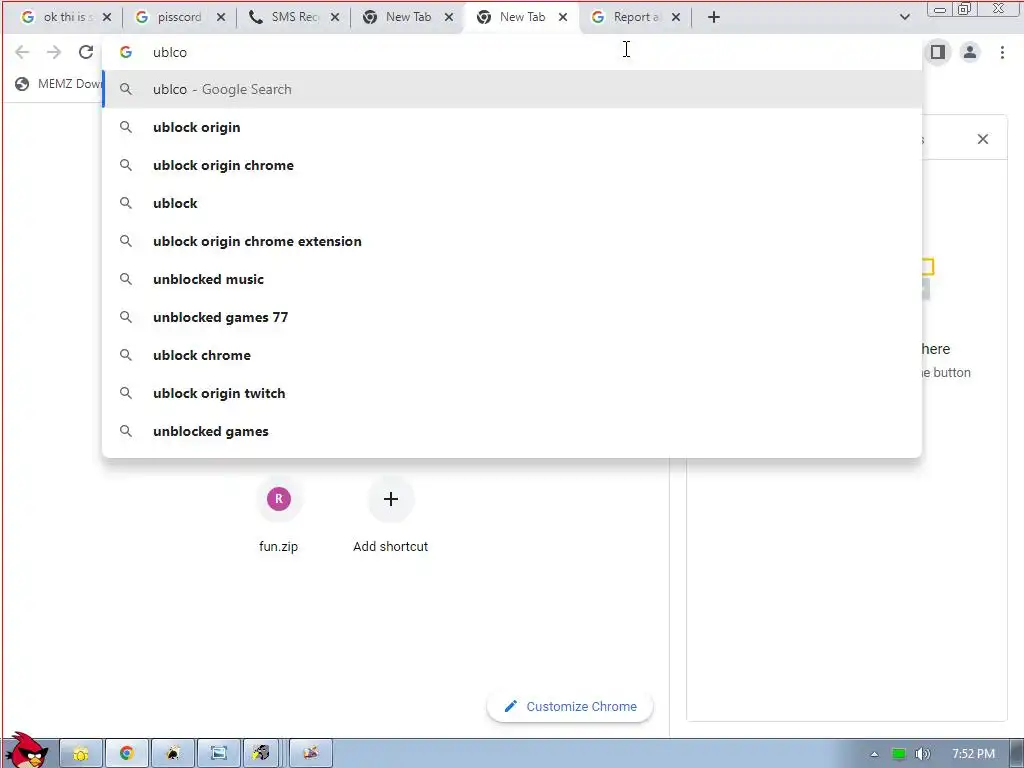Open the MEMZ Download bookmark

(x=58, y=84)
